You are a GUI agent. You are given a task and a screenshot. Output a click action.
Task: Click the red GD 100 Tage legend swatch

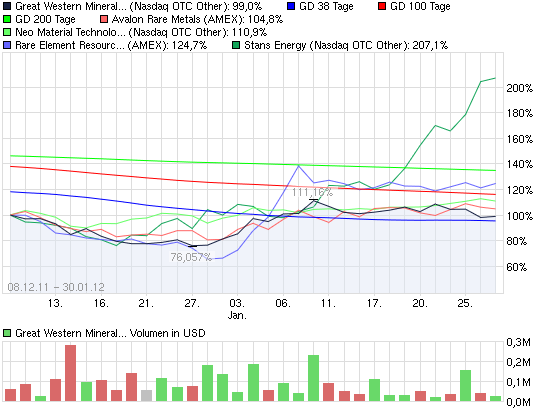(x=382, y=6)
